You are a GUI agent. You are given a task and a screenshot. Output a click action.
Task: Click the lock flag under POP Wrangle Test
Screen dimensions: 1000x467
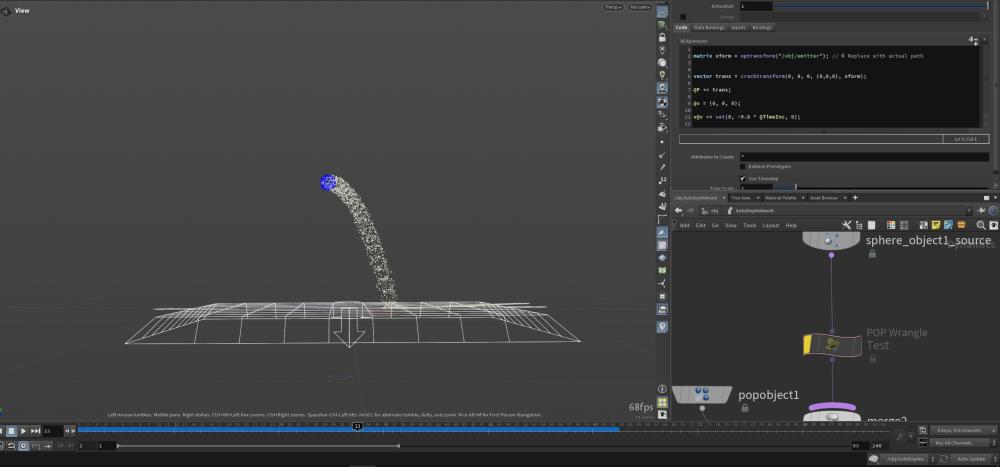click(x=872, y=359)
